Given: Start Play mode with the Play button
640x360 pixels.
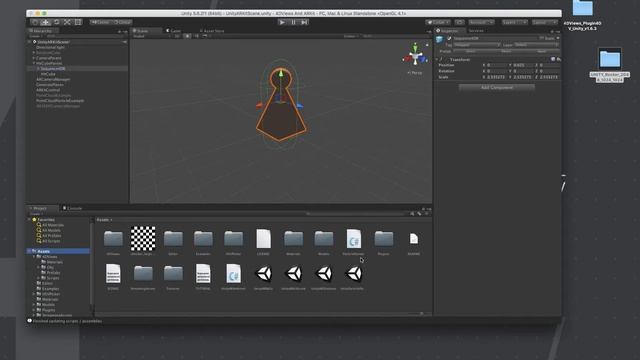Looking at the screenshot, I should click(x=282, y=22).
